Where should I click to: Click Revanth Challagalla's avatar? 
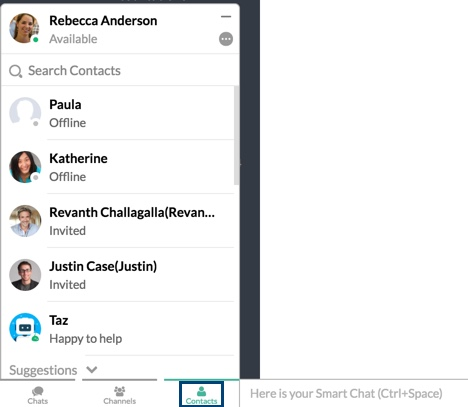click(25, 221)
